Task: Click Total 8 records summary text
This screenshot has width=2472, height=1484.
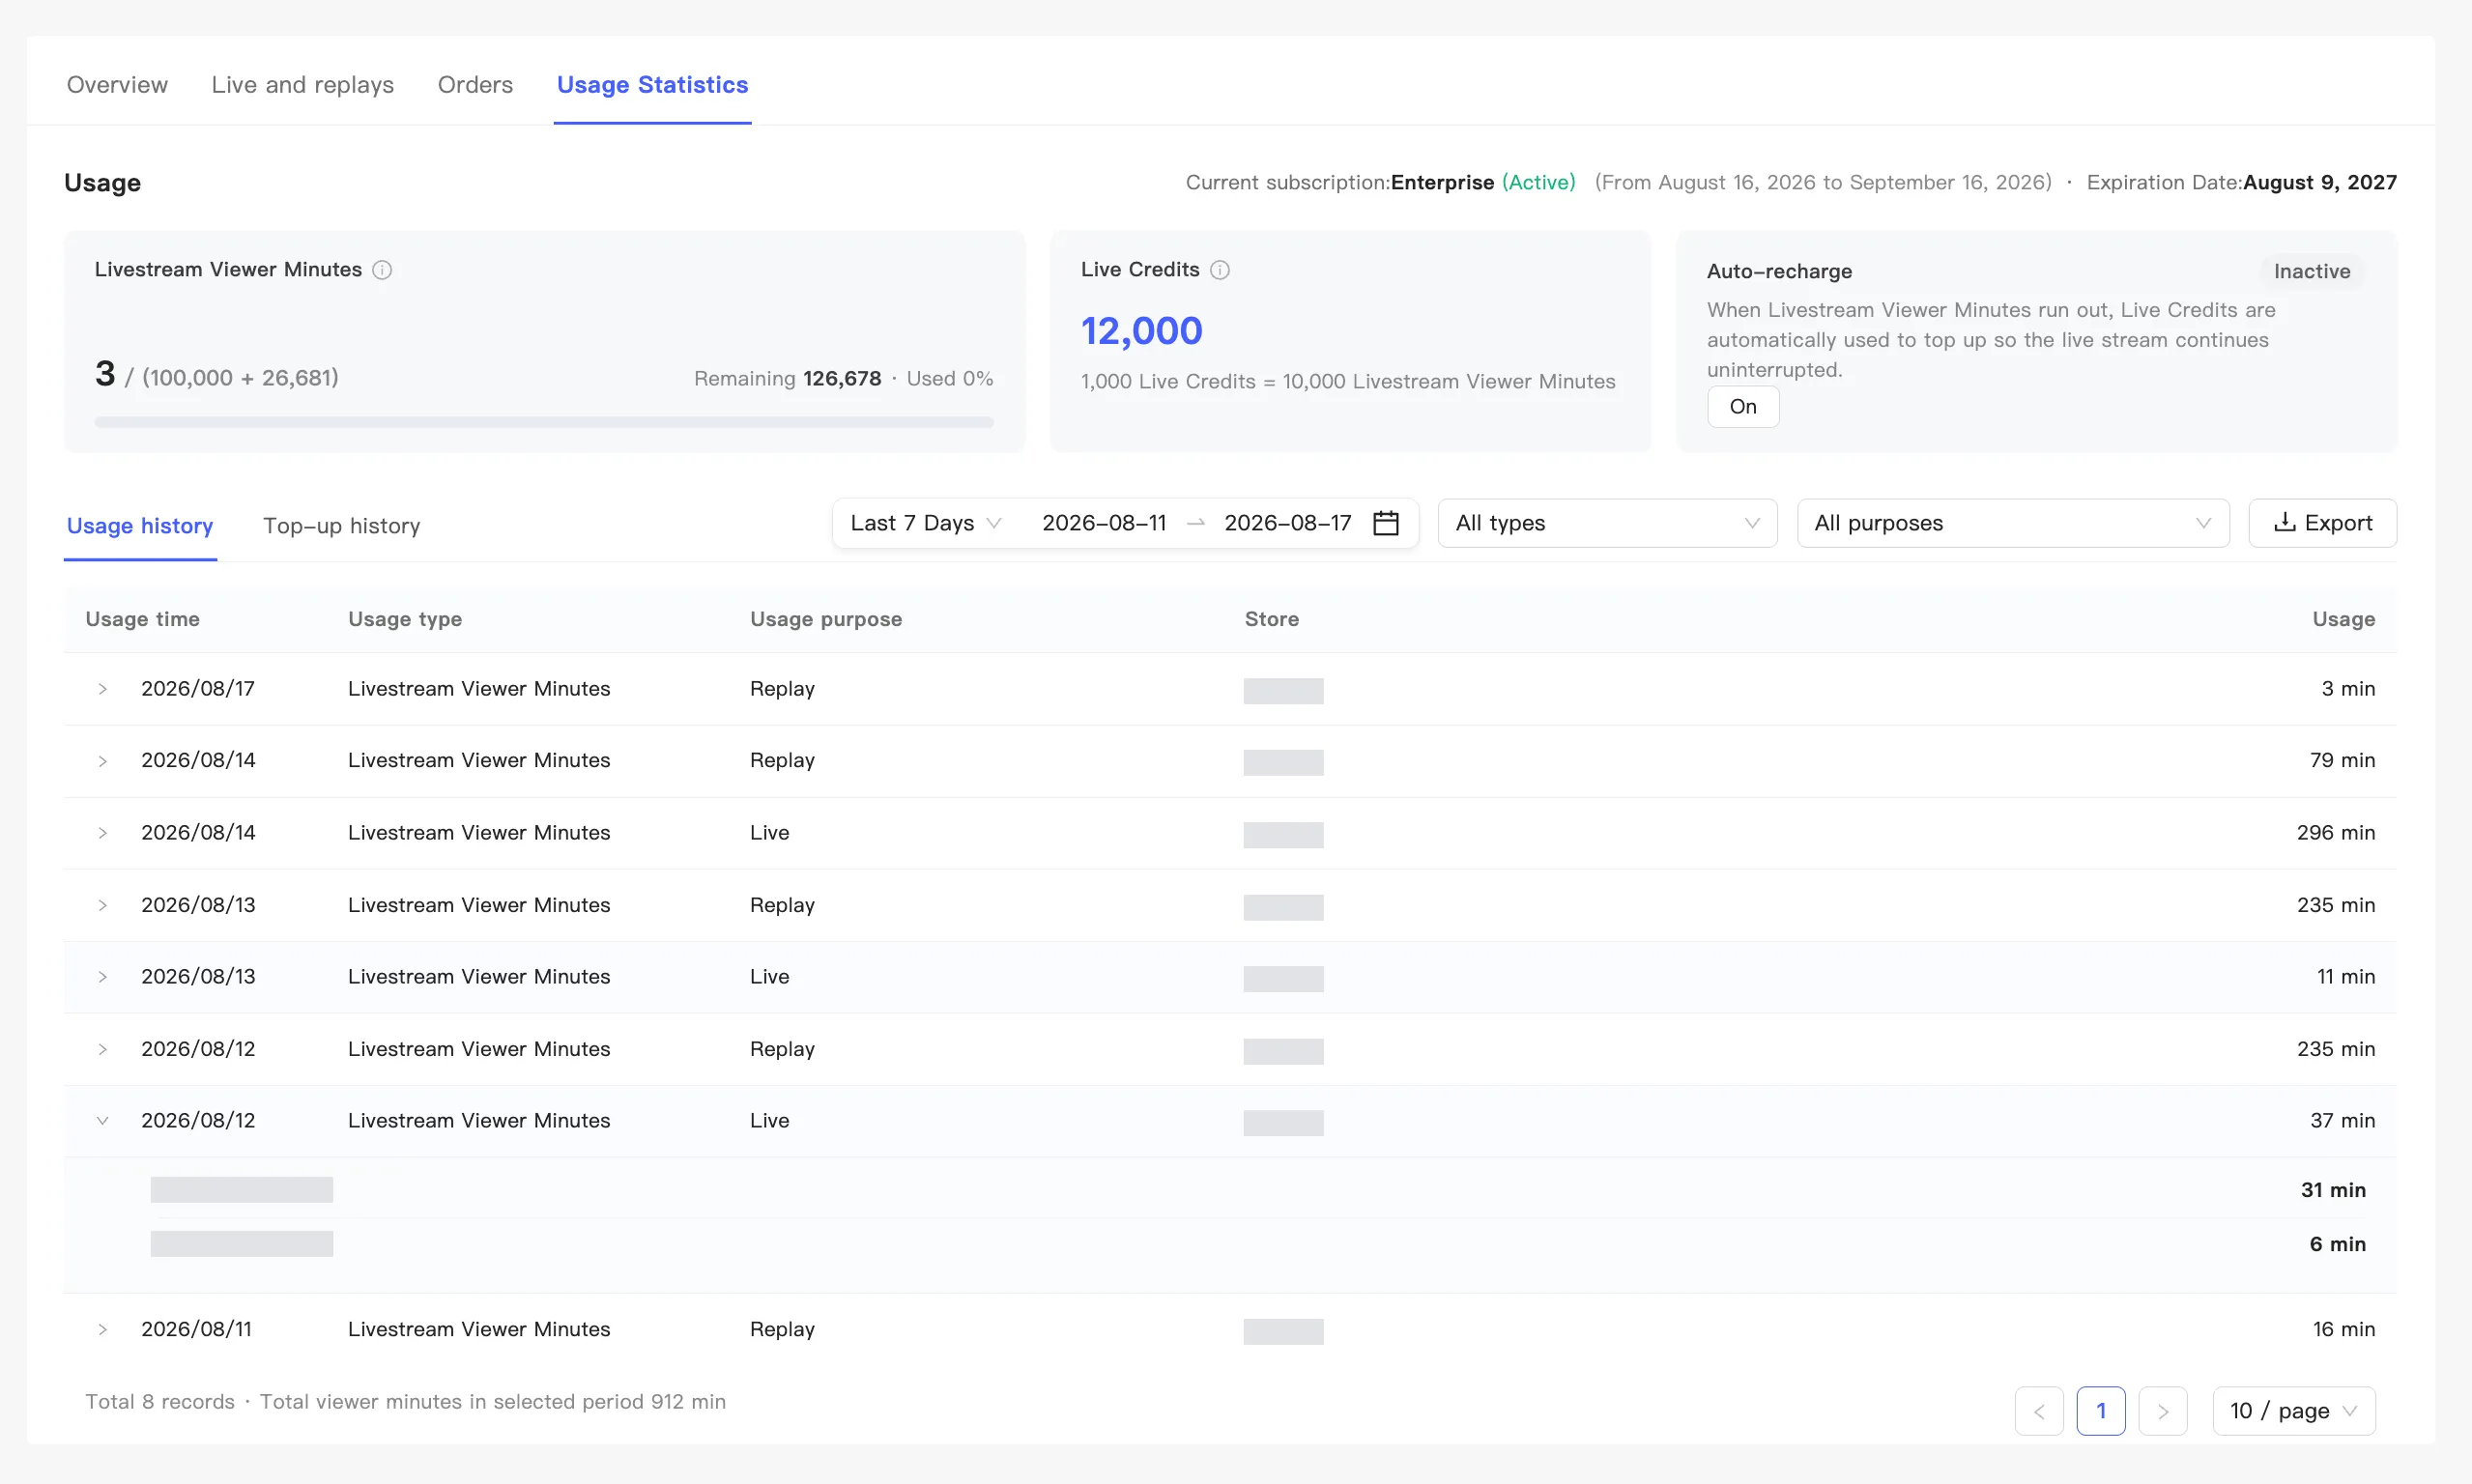Action: [160, 1402]
